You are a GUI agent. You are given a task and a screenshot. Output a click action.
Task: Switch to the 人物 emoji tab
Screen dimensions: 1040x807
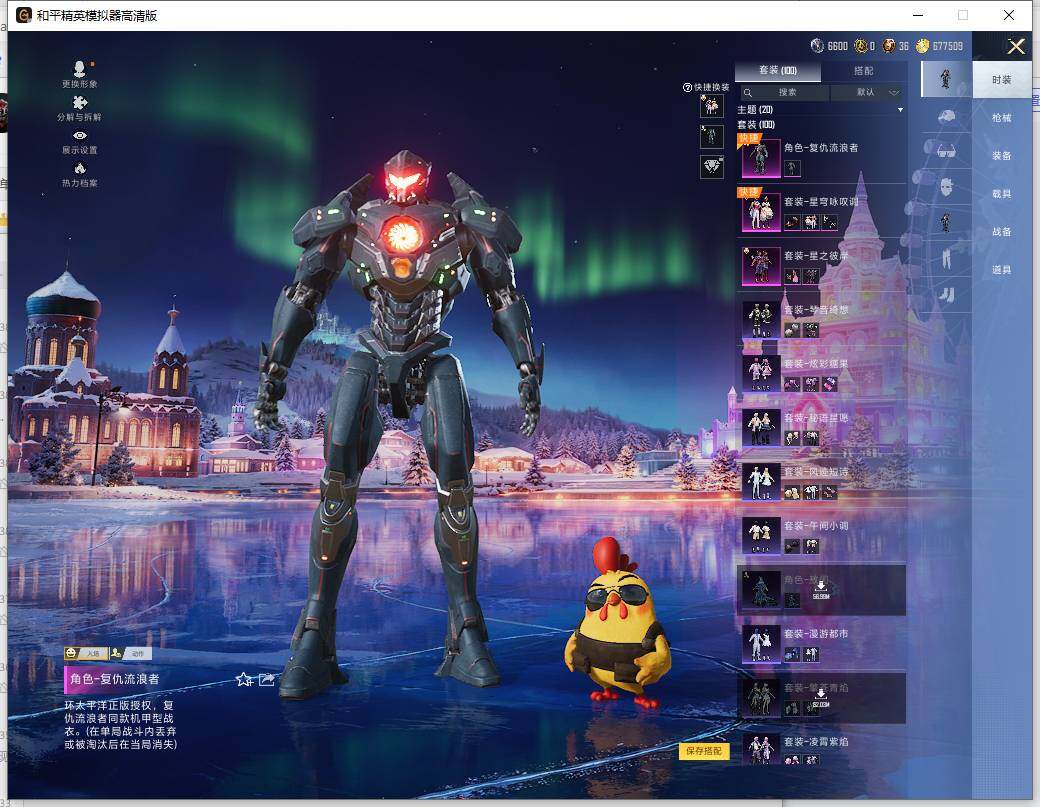tap(86, 653)
